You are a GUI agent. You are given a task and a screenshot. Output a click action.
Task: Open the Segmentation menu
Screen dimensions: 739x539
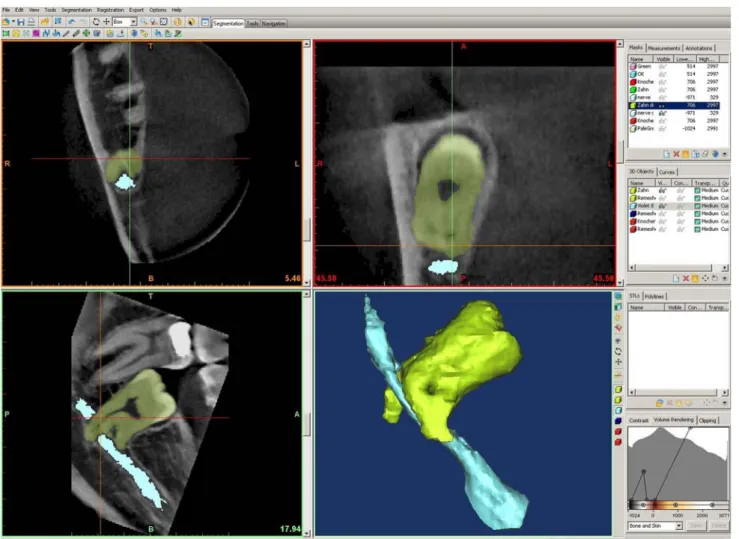(76, 10)
